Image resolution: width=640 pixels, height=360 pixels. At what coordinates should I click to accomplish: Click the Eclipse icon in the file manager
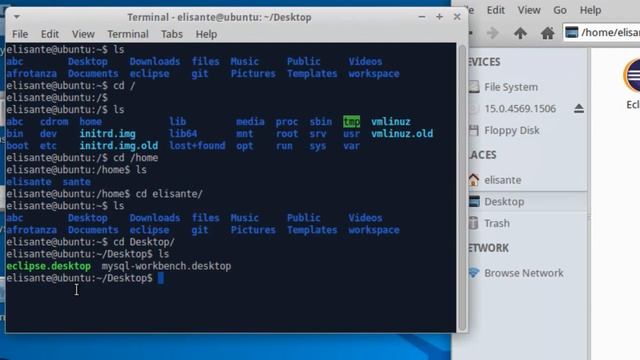[x=632, y=76]
